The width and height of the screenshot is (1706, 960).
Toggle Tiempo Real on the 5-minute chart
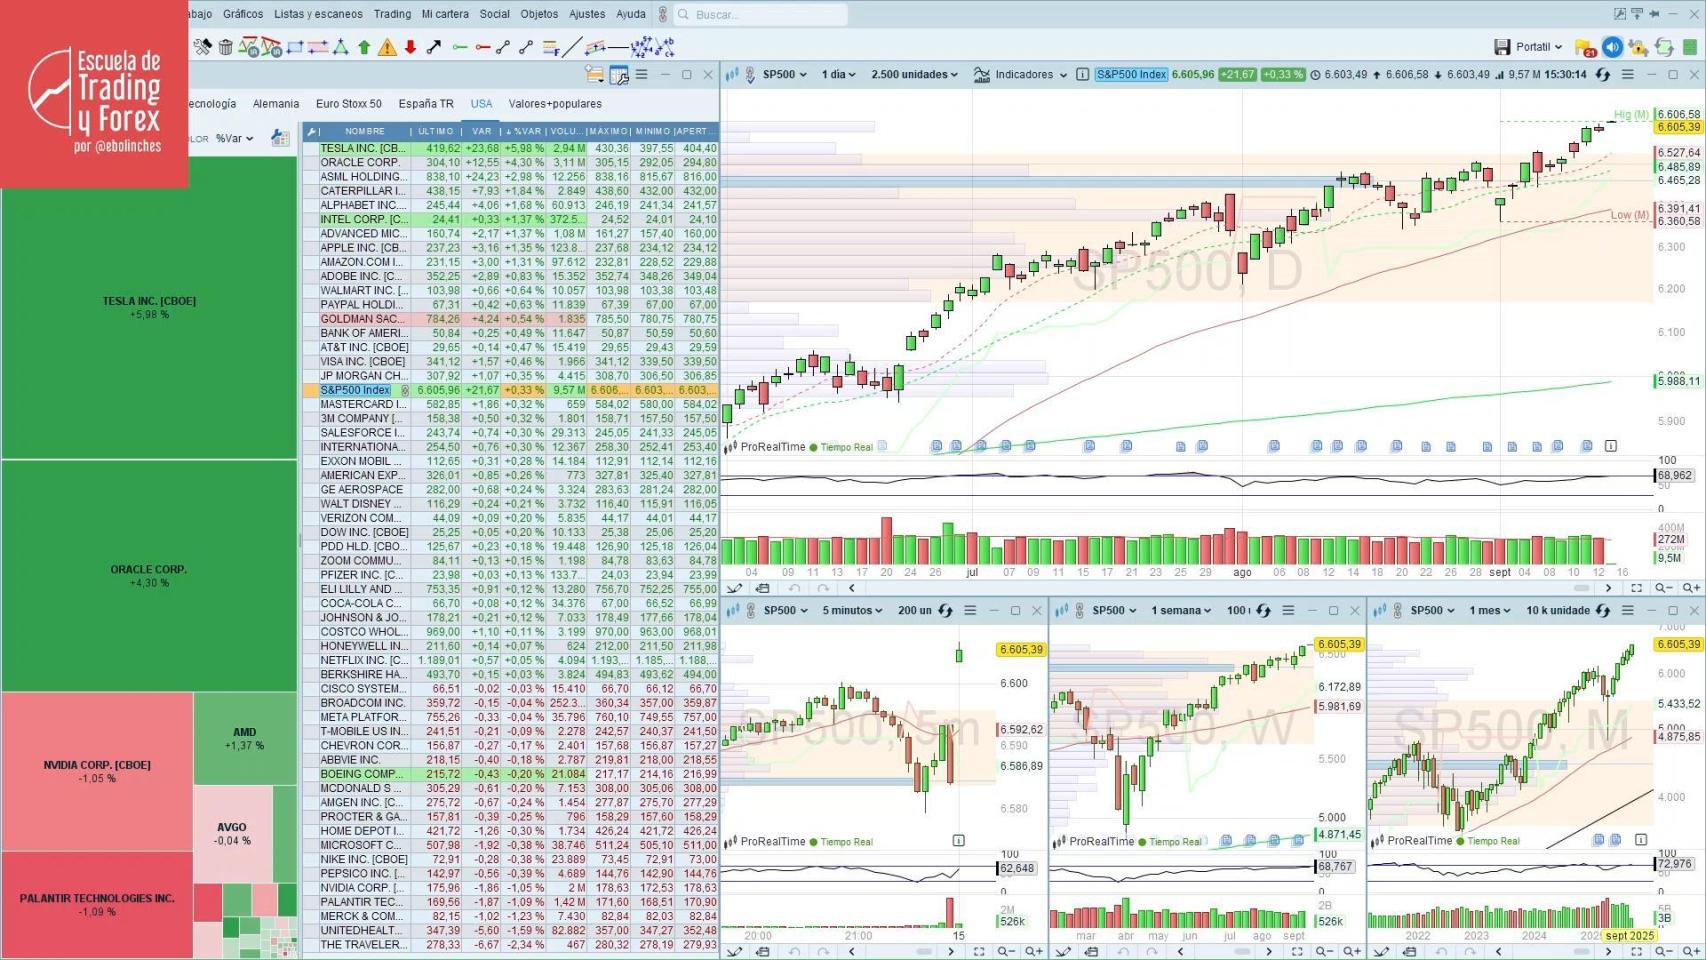click(846, 841)
